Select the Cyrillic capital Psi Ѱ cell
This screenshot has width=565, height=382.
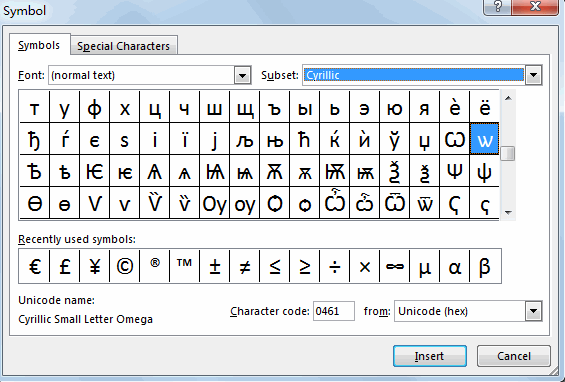pos(455,171)
